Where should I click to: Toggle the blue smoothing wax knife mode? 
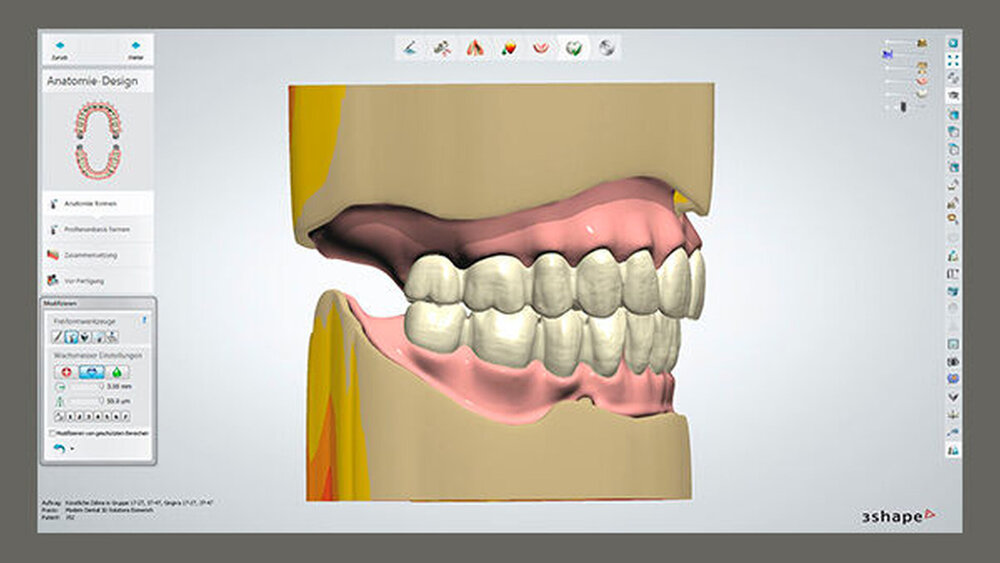[92, 371]
